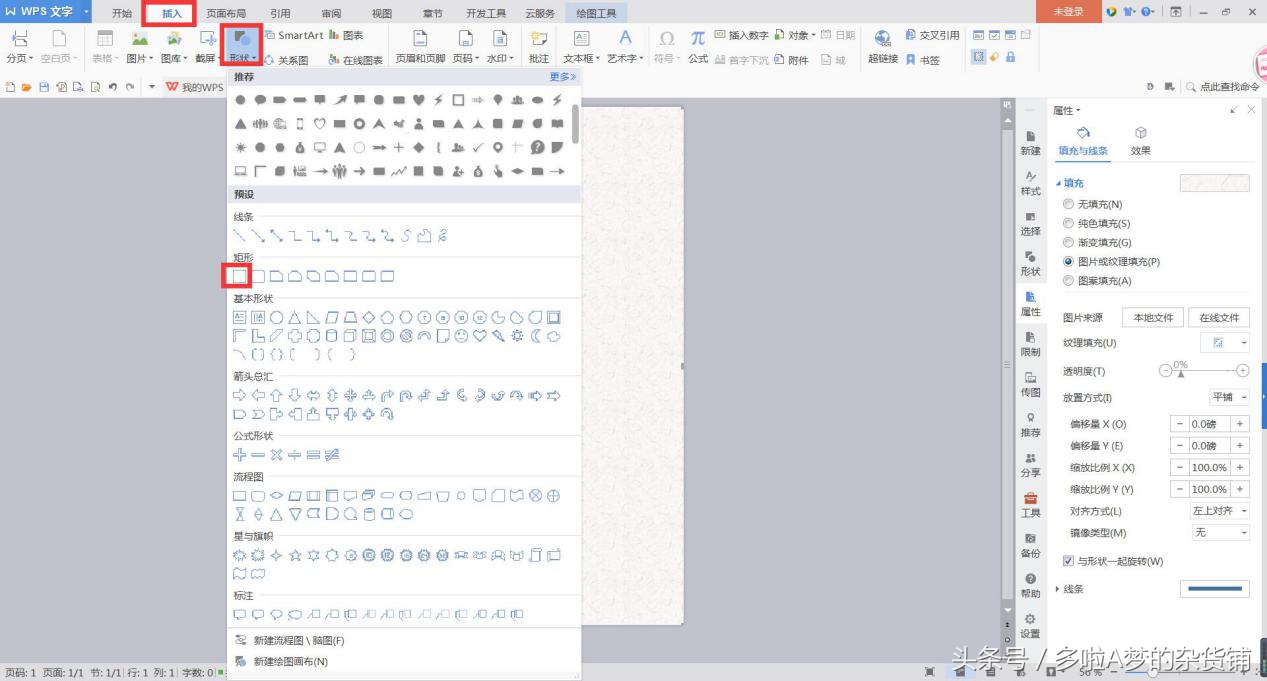
Task: Switch to the 页面布局 ribbon tab
Action: pyautogui.click(x=226, y=13)
